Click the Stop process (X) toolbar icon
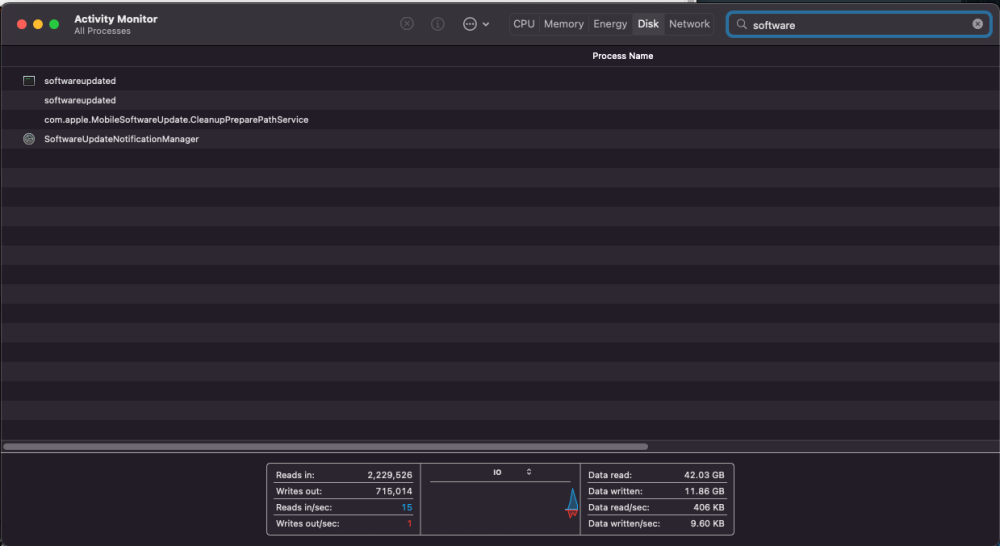The height and width of the screenshot is (546, 1000). click(x=407, y=24)
